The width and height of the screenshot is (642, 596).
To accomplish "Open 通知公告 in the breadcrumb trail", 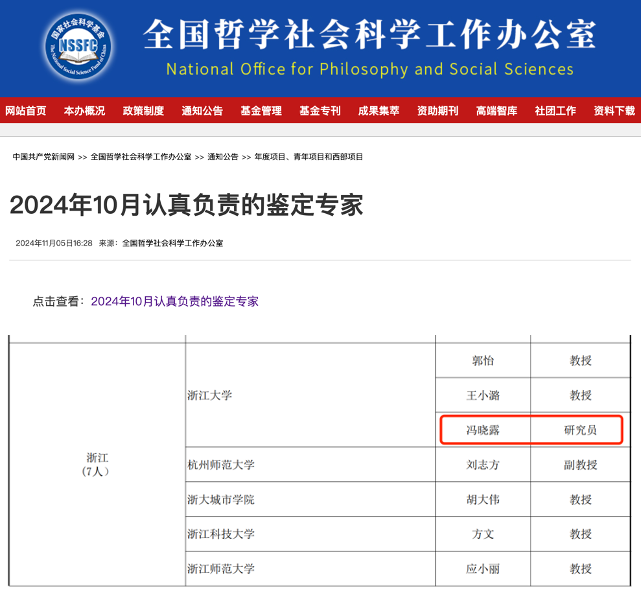I will click(x=223, y=157).
